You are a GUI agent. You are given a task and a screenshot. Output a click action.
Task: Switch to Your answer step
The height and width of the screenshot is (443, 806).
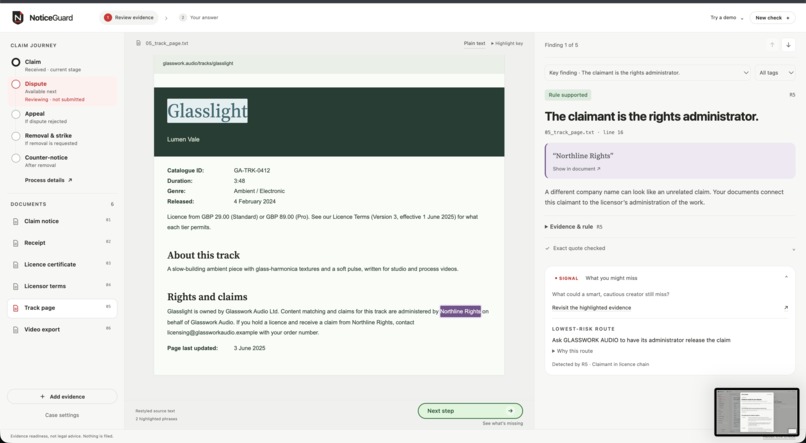click(x=199, y=17)
